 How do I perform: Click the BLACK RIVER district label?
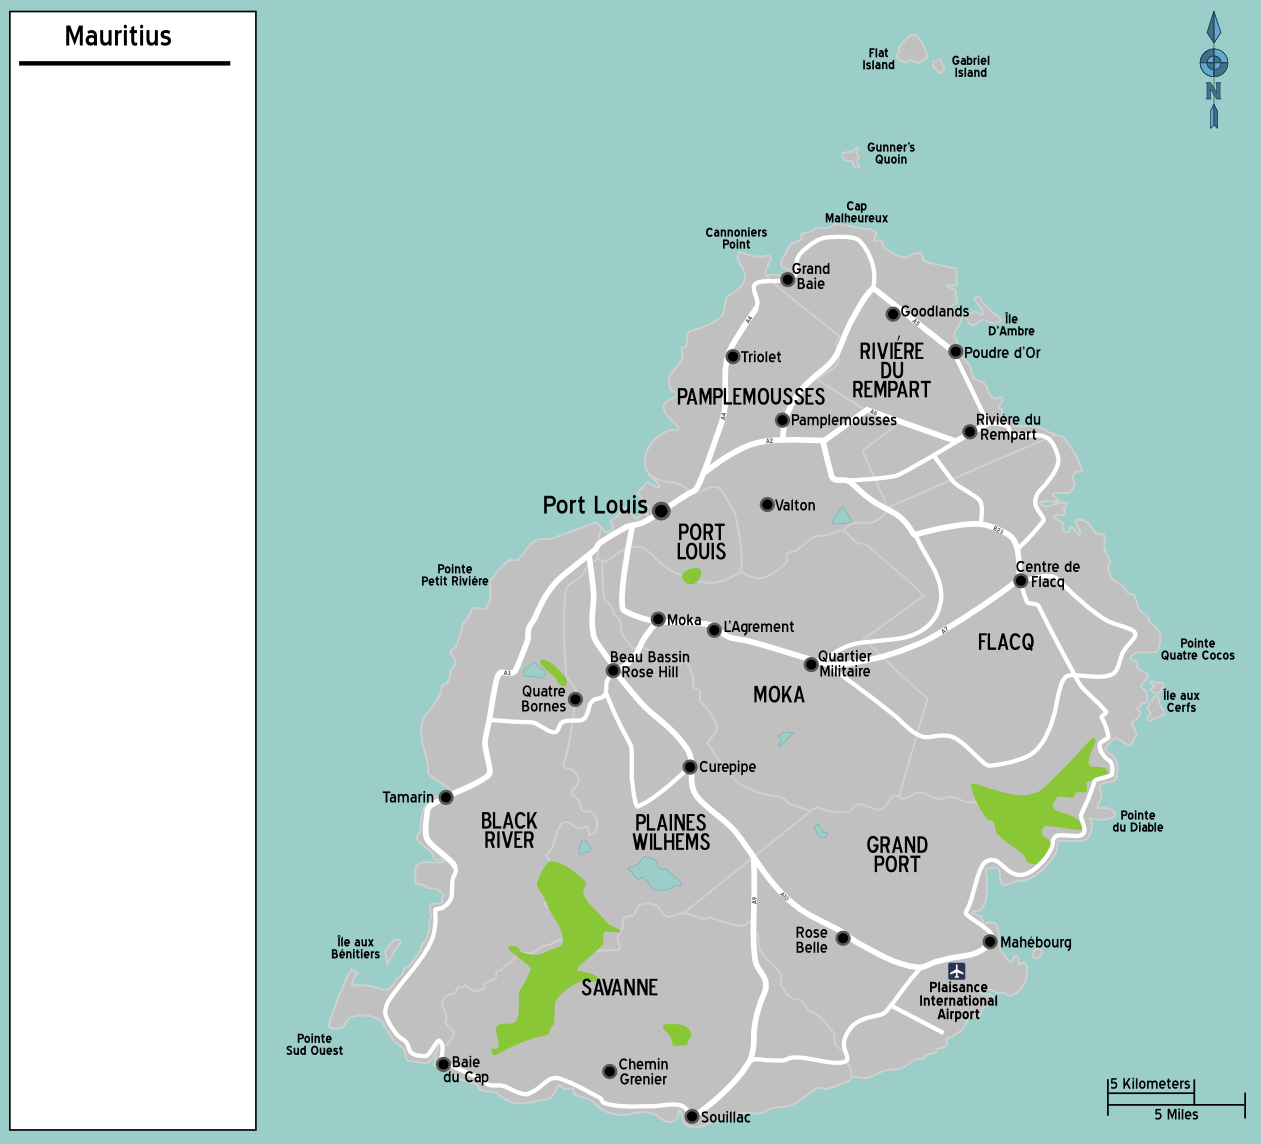point(509,831)
